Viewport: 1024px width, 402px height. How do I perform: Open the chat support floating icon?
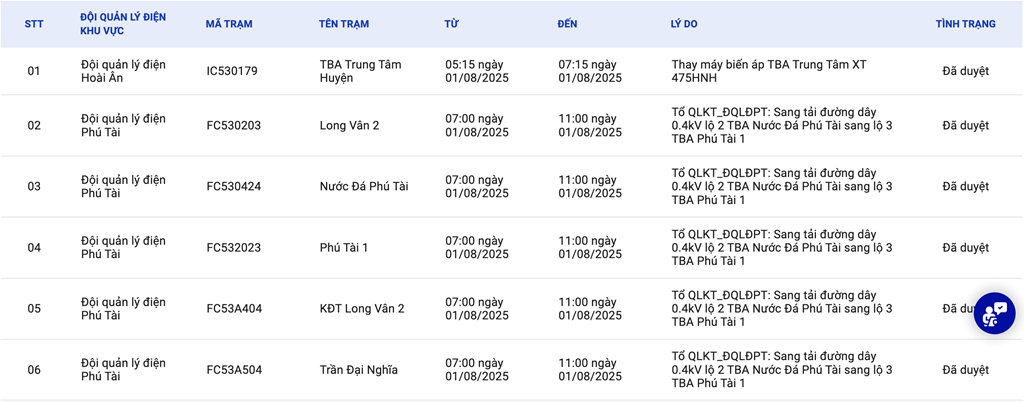(994, 313)
